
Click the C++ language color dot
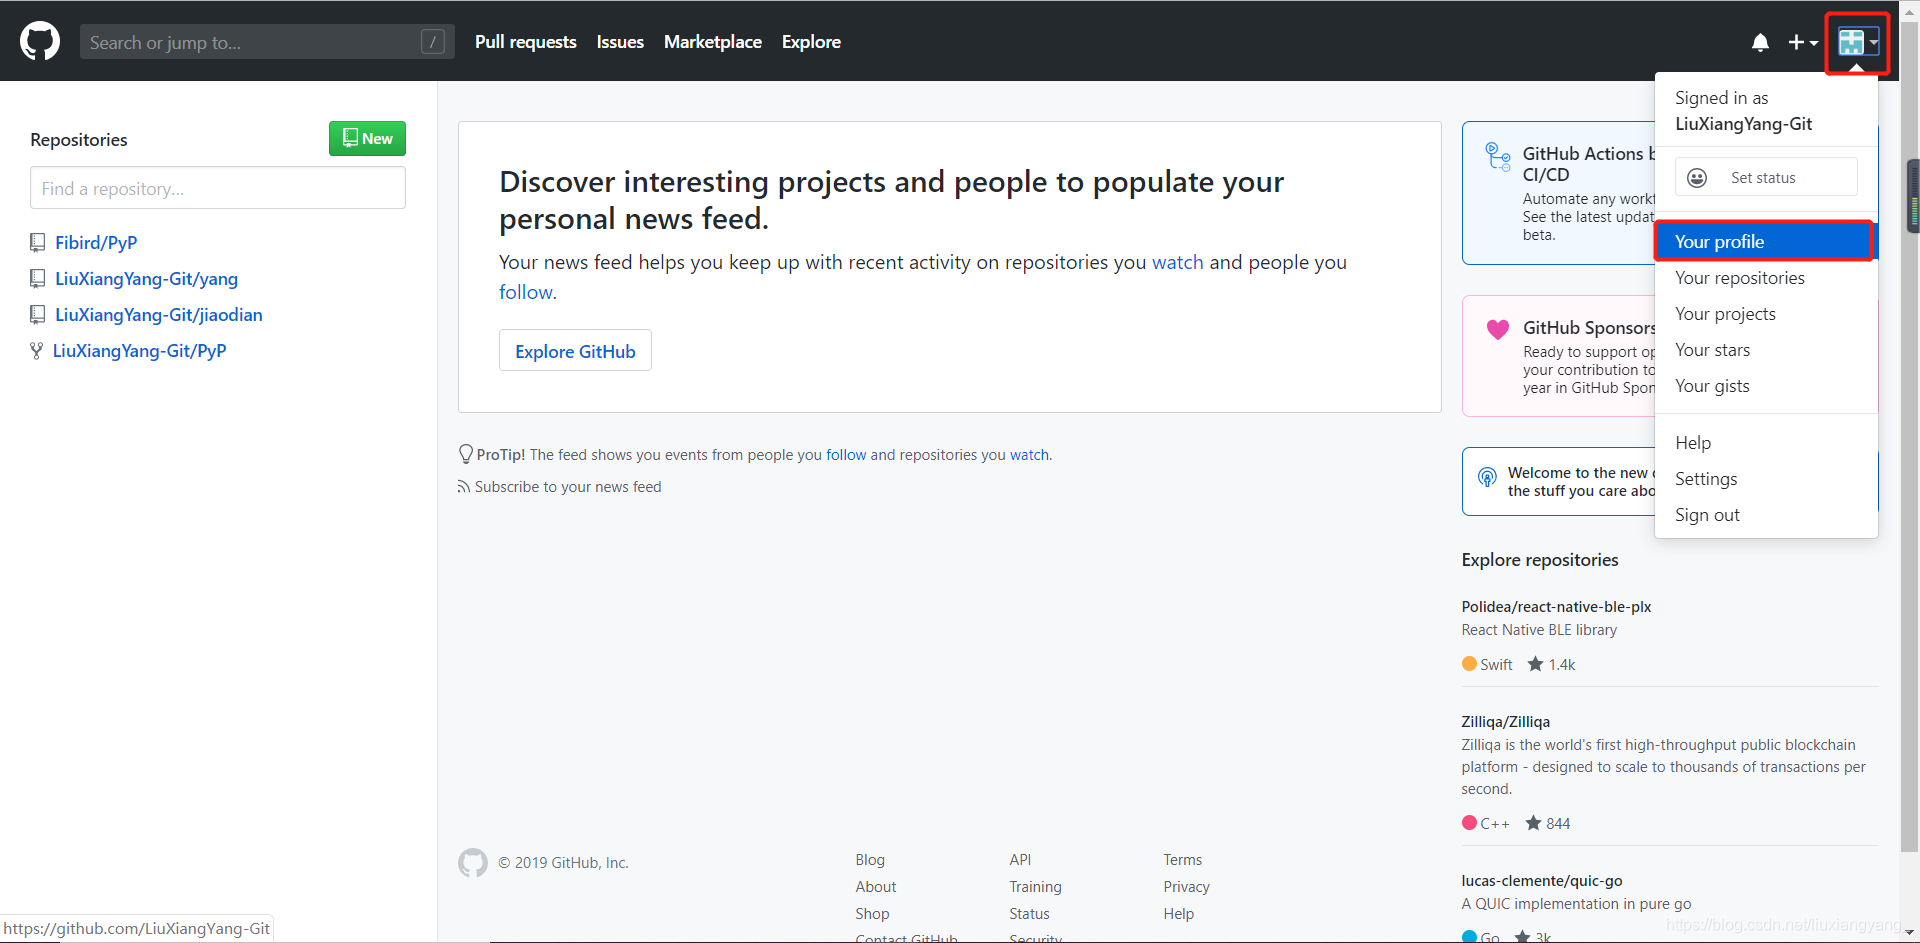coord(1469,823)
